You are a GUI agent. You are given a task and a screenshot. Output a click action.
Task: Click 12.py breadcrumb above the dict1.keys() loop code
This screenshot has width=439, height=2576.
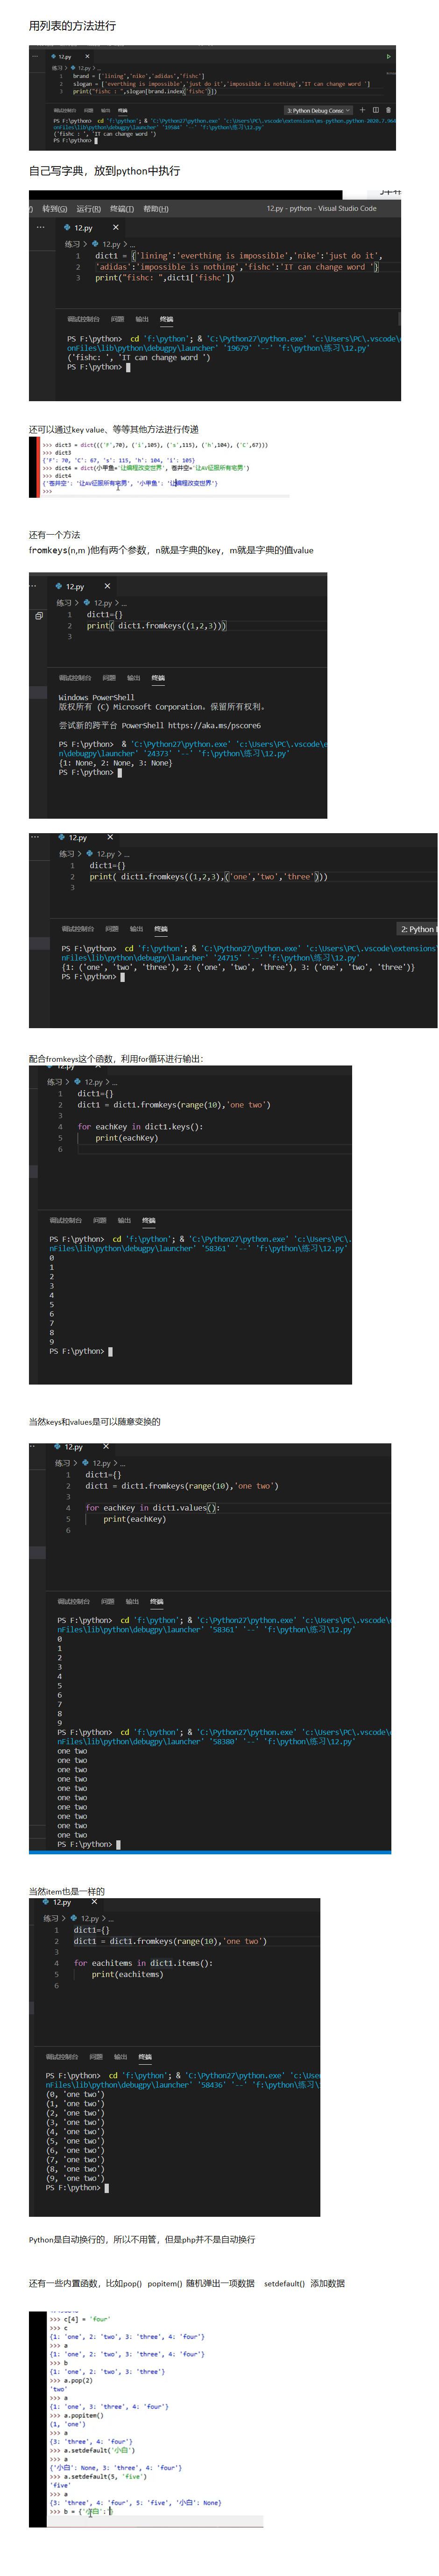[x=92, y=1082]
